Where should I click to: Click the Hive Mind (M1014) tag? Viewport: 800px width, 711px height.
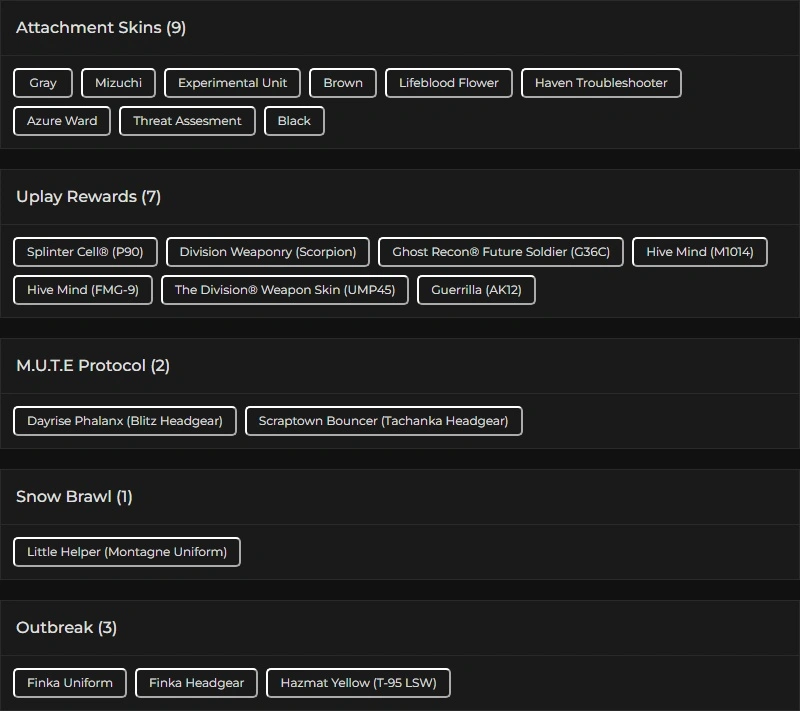(x=700, y=252)
